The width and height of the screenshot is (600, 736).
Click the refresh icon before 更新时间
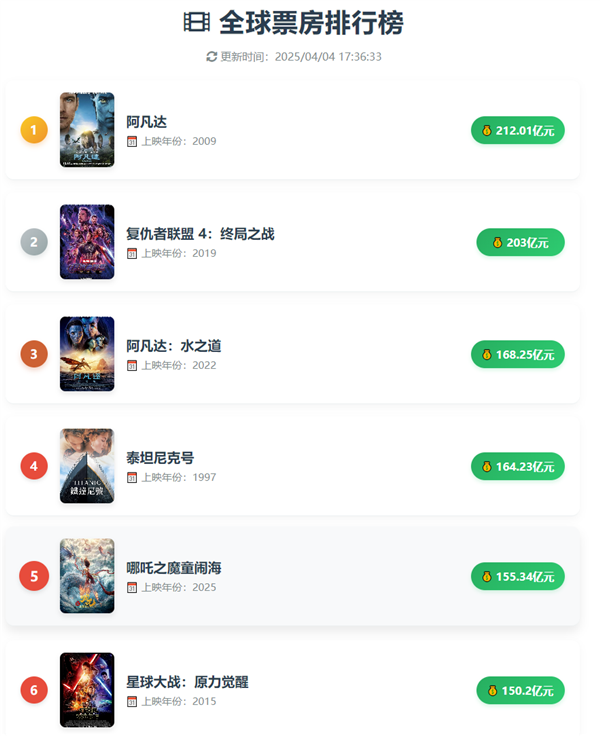(212, 57)
